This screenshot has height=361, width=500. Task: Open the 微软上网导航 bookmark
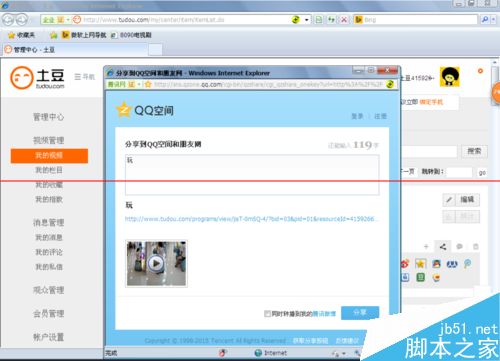coord(84,35)
